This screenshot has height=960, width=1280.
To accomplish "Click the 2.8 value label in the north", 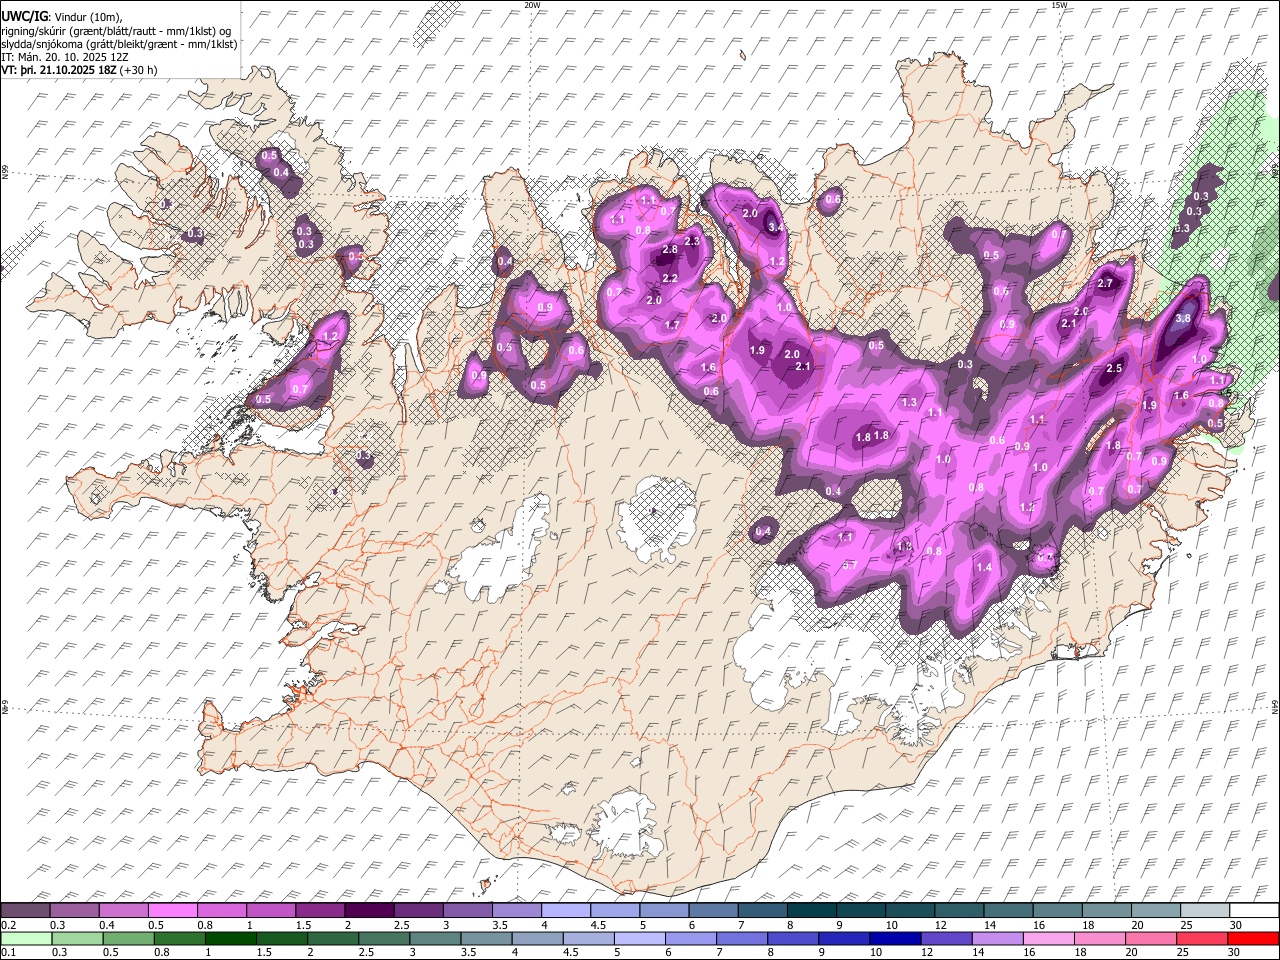I will click(x=670, y=249).
